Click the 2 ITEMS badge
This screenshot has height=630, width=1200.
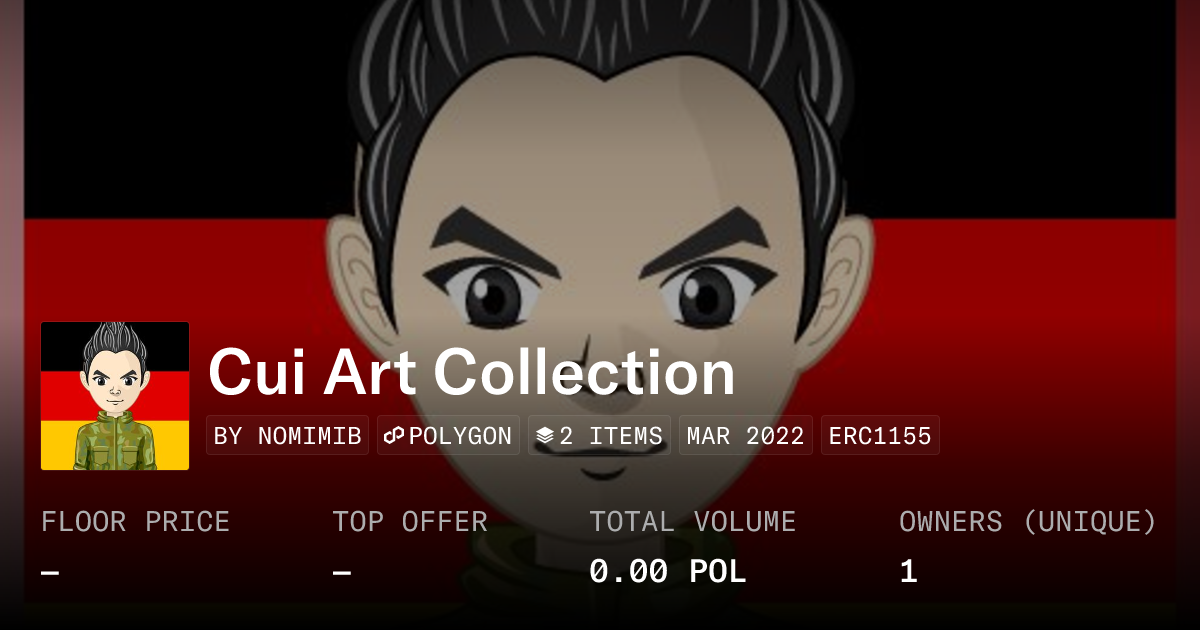pyautogui.click(x=599, y=436)
